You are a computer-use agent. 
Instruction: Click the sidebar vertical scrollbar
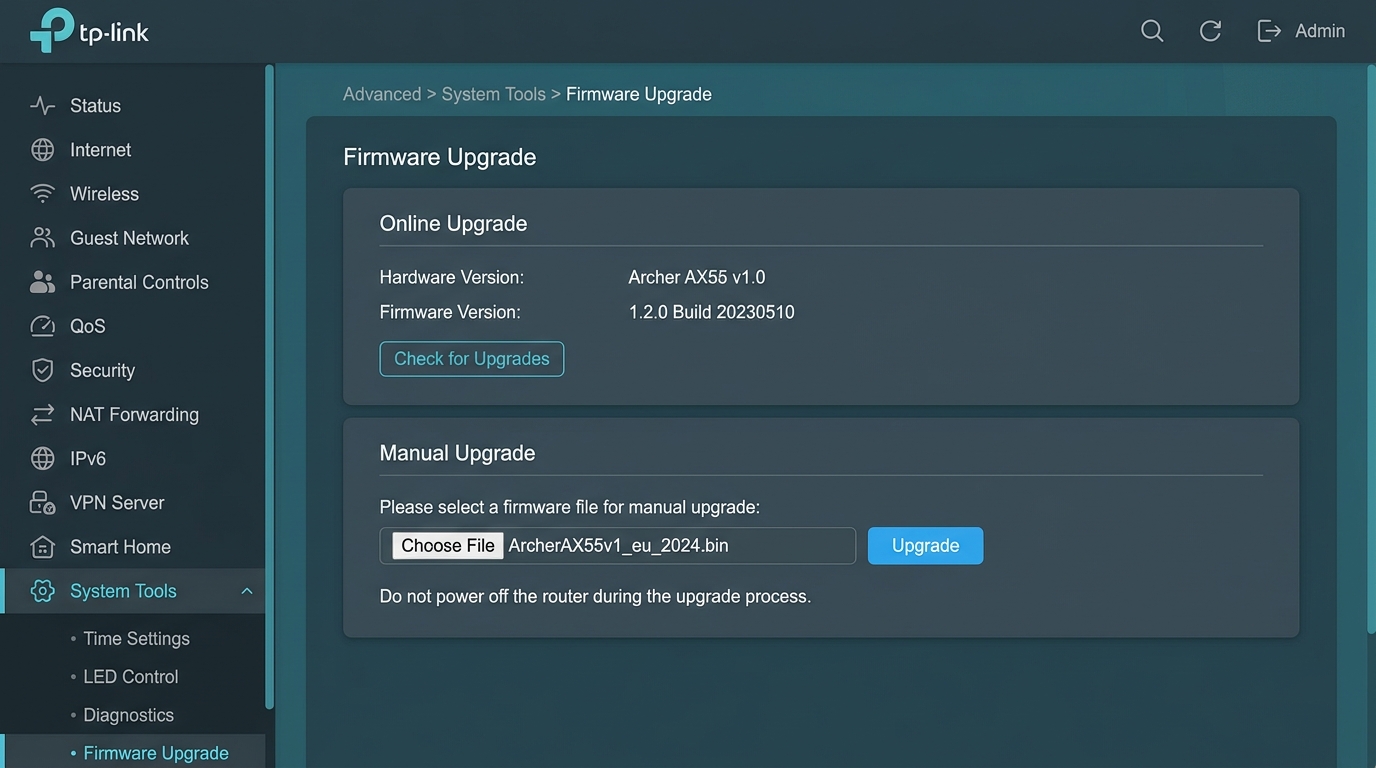click(x=269, y=386)
